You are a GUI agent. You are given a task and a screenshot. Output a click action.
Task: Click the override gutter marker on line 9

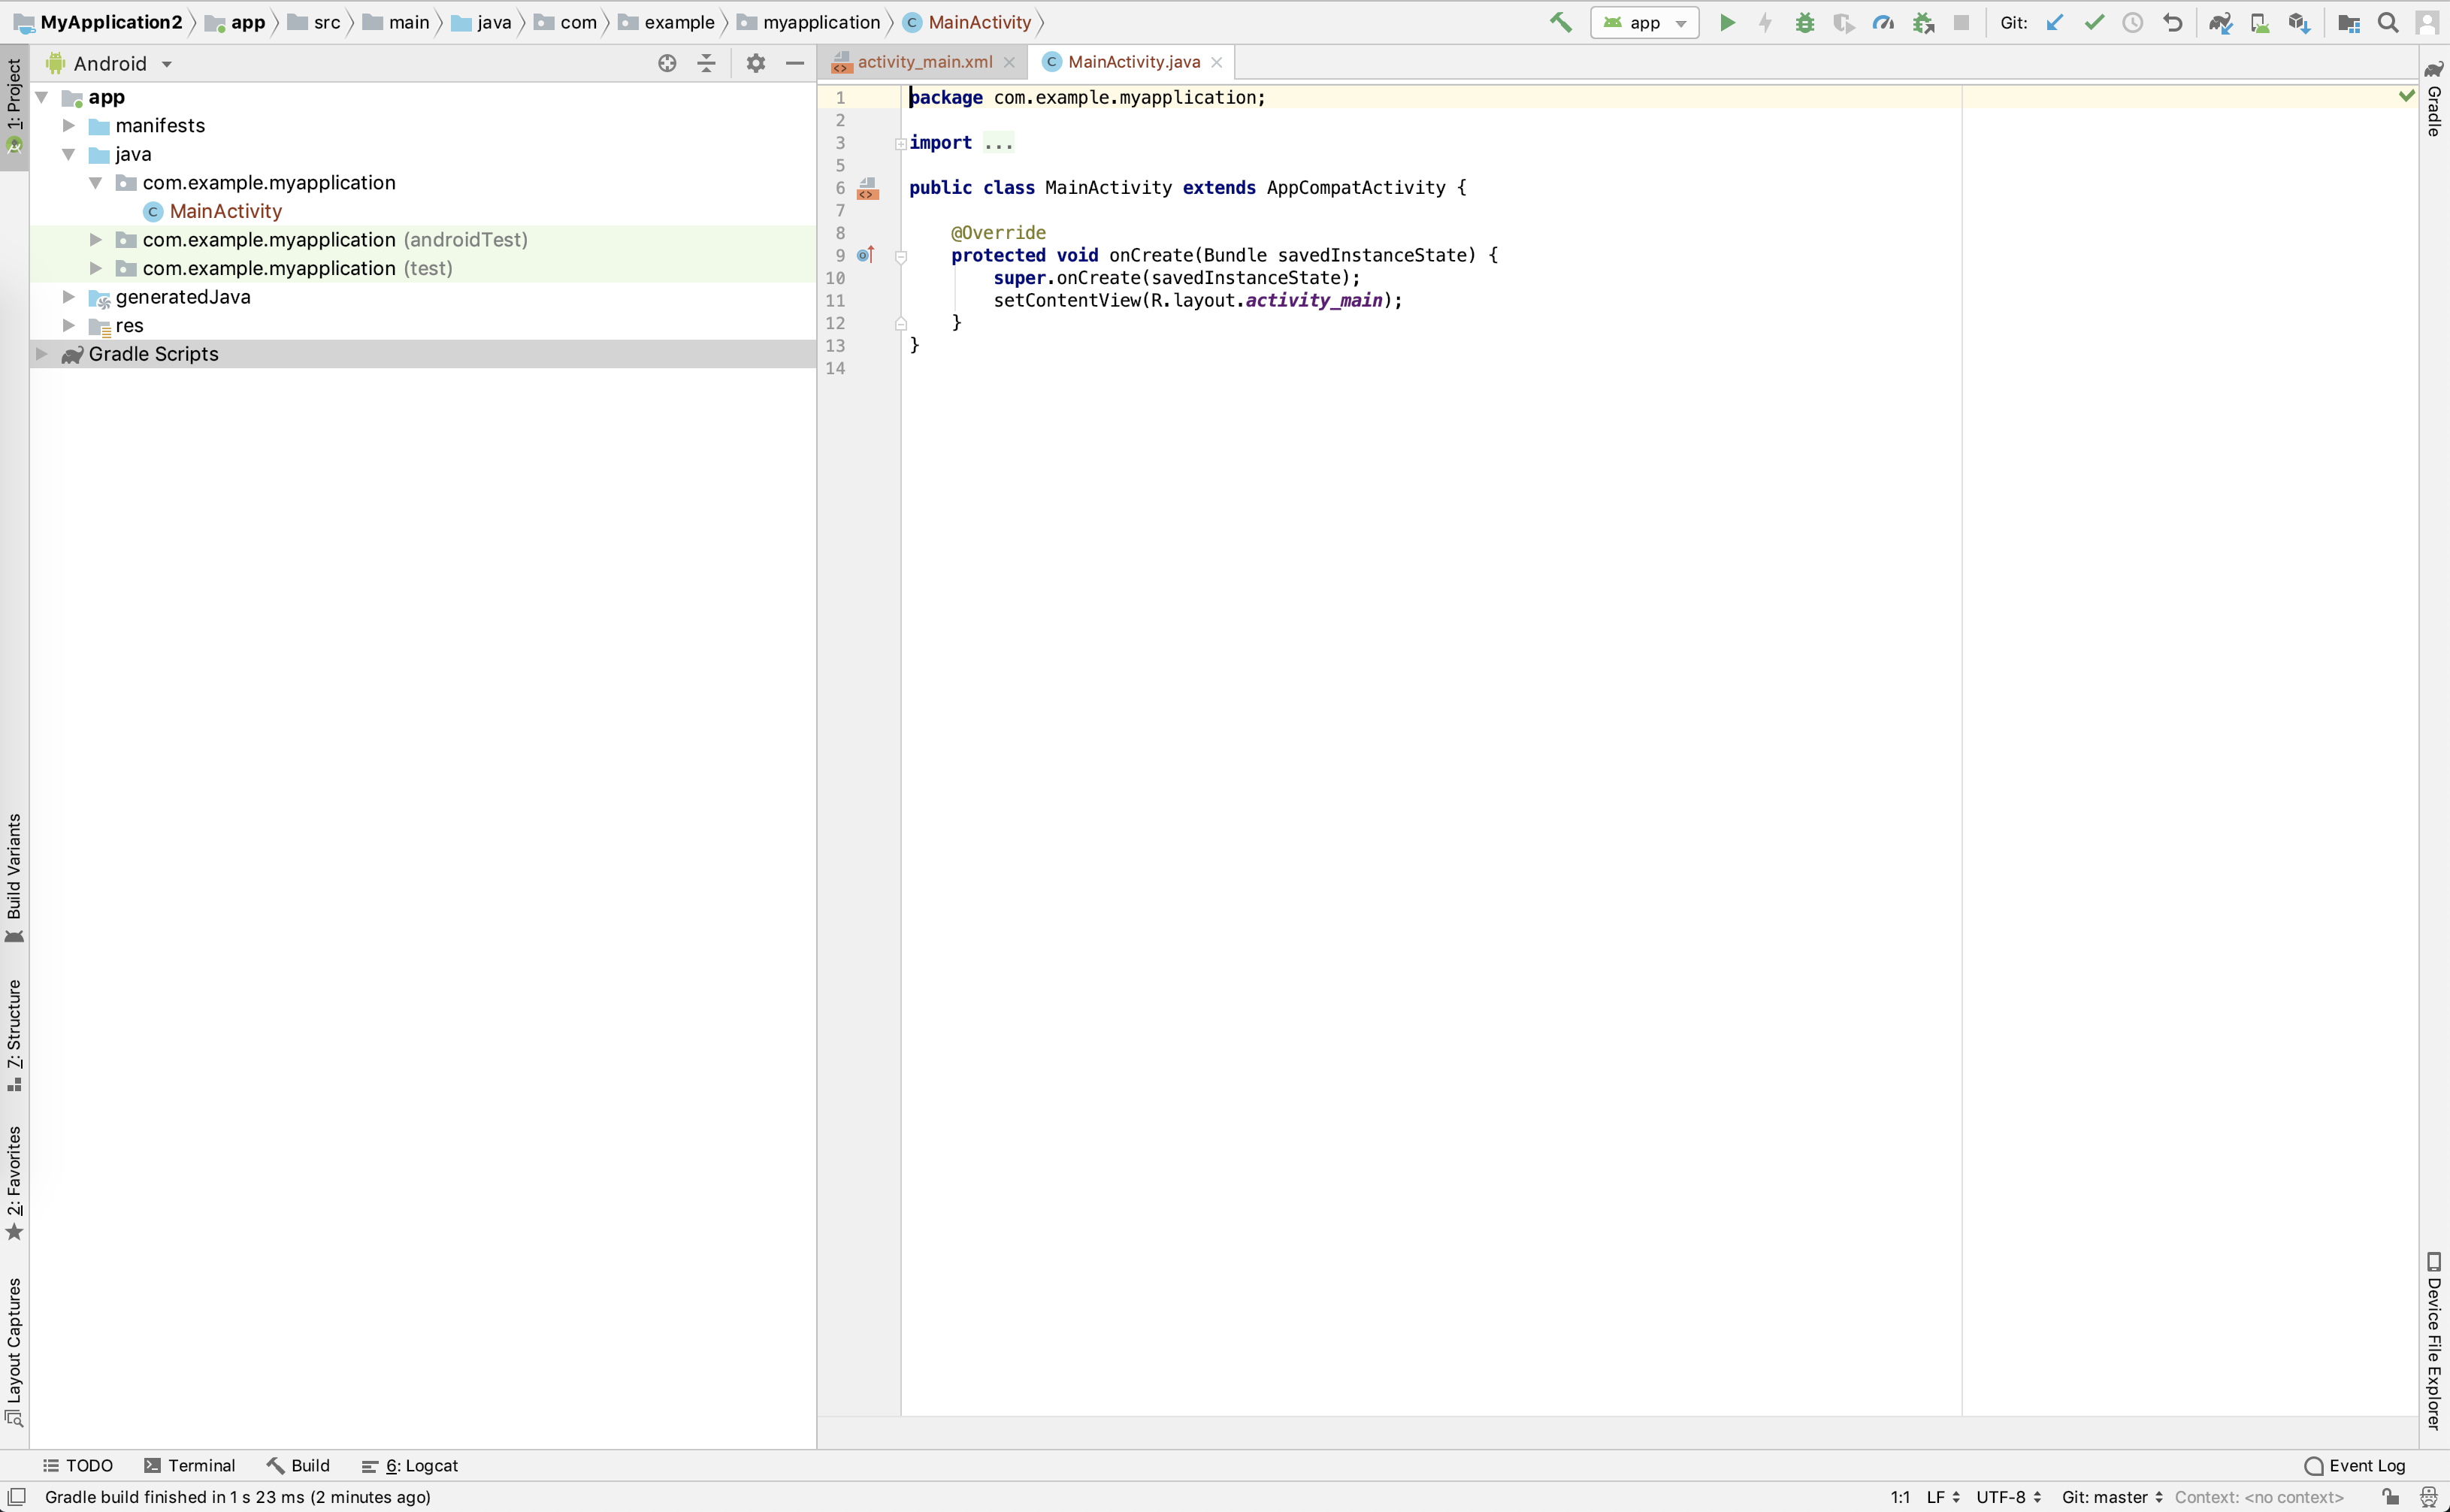click(866, 255)
